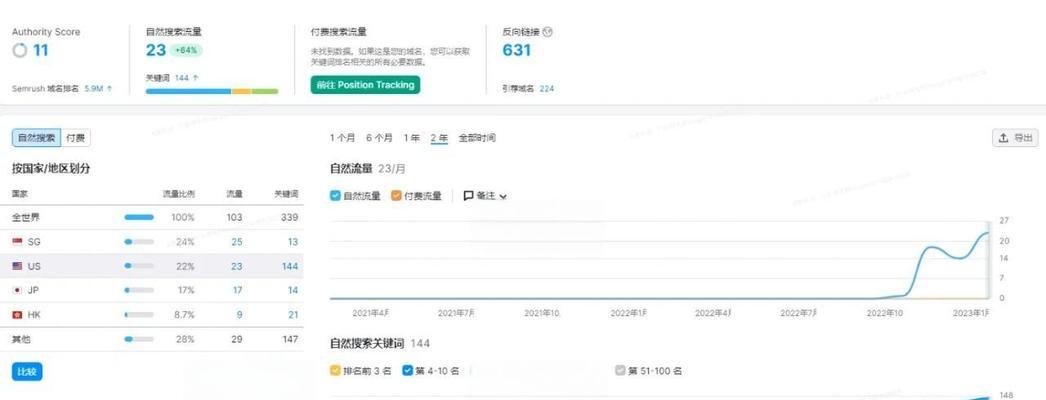
Task: Select the 其他 row label
Action: point(21,339)
